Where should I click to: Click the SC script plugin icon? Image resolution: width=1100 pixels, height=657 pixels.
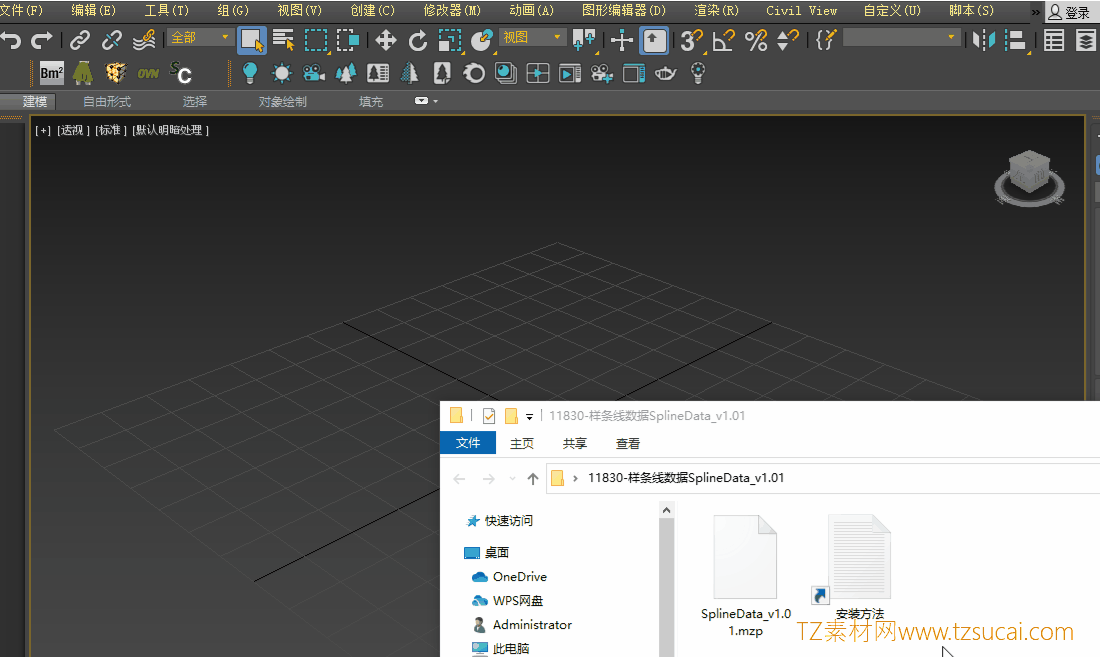pos(180,73)
